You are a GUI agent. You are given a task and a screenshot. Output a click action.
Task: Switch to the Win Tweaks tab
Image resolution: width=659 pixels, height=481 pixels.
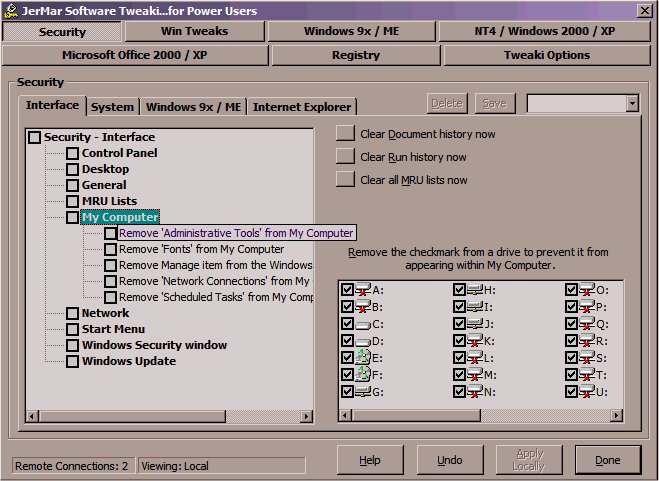[x=195, y=31]
